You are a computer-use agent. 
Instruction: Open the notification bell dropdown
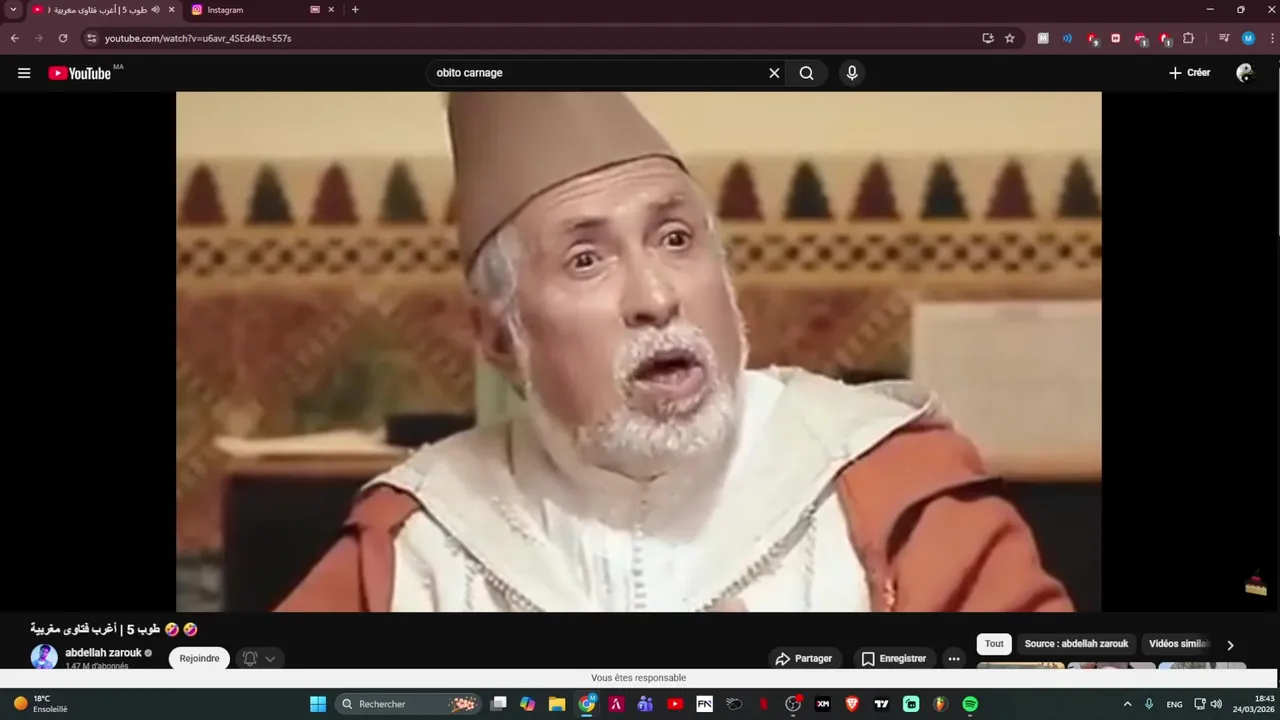click(x=259, y=658)
